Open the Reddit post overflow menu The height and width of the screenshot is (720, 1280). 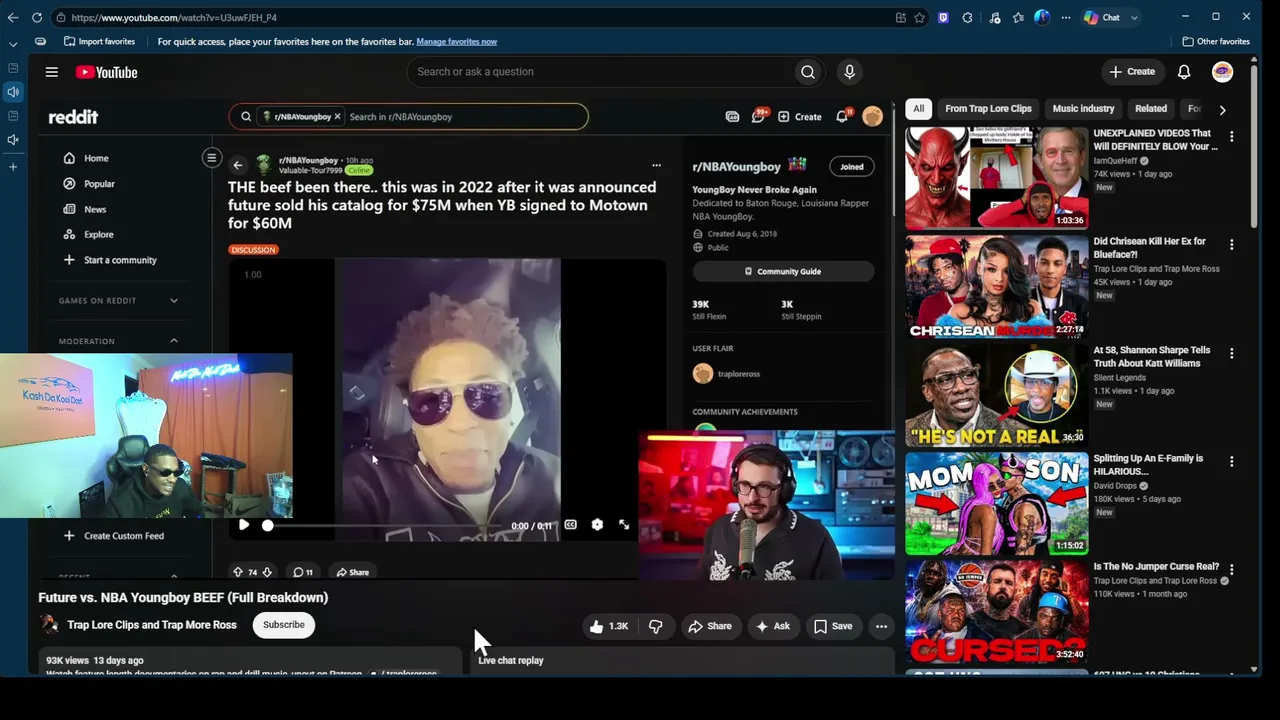[656, 165]
